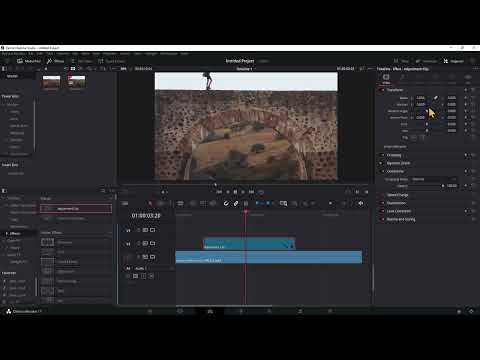The height and width of the screenshot is (360, 480).
Task: Jump to last frame with playback control
Action: [x=251, y=192]
